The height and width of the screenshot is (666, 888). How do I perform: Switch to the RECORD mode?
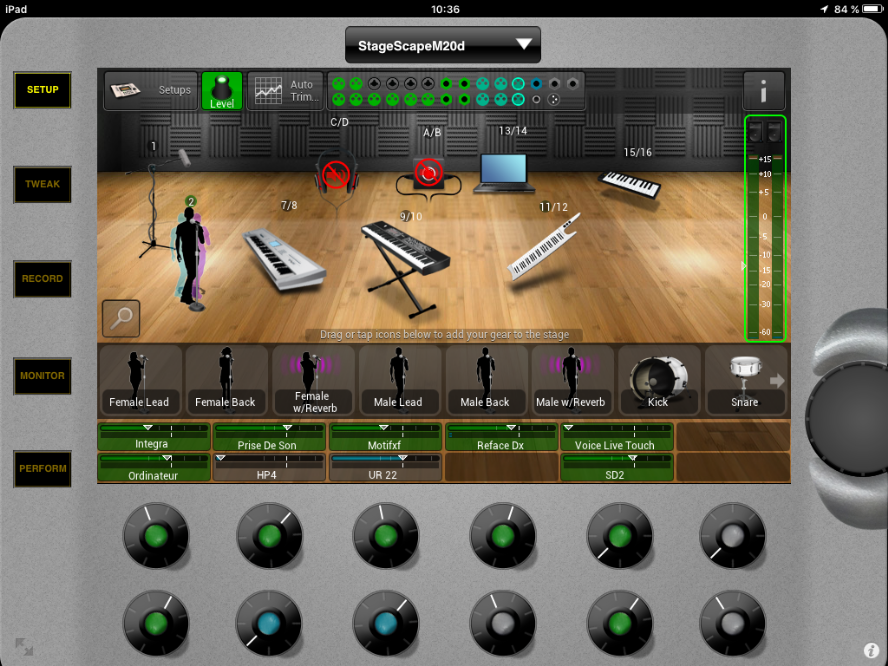(x=42, y=279)
